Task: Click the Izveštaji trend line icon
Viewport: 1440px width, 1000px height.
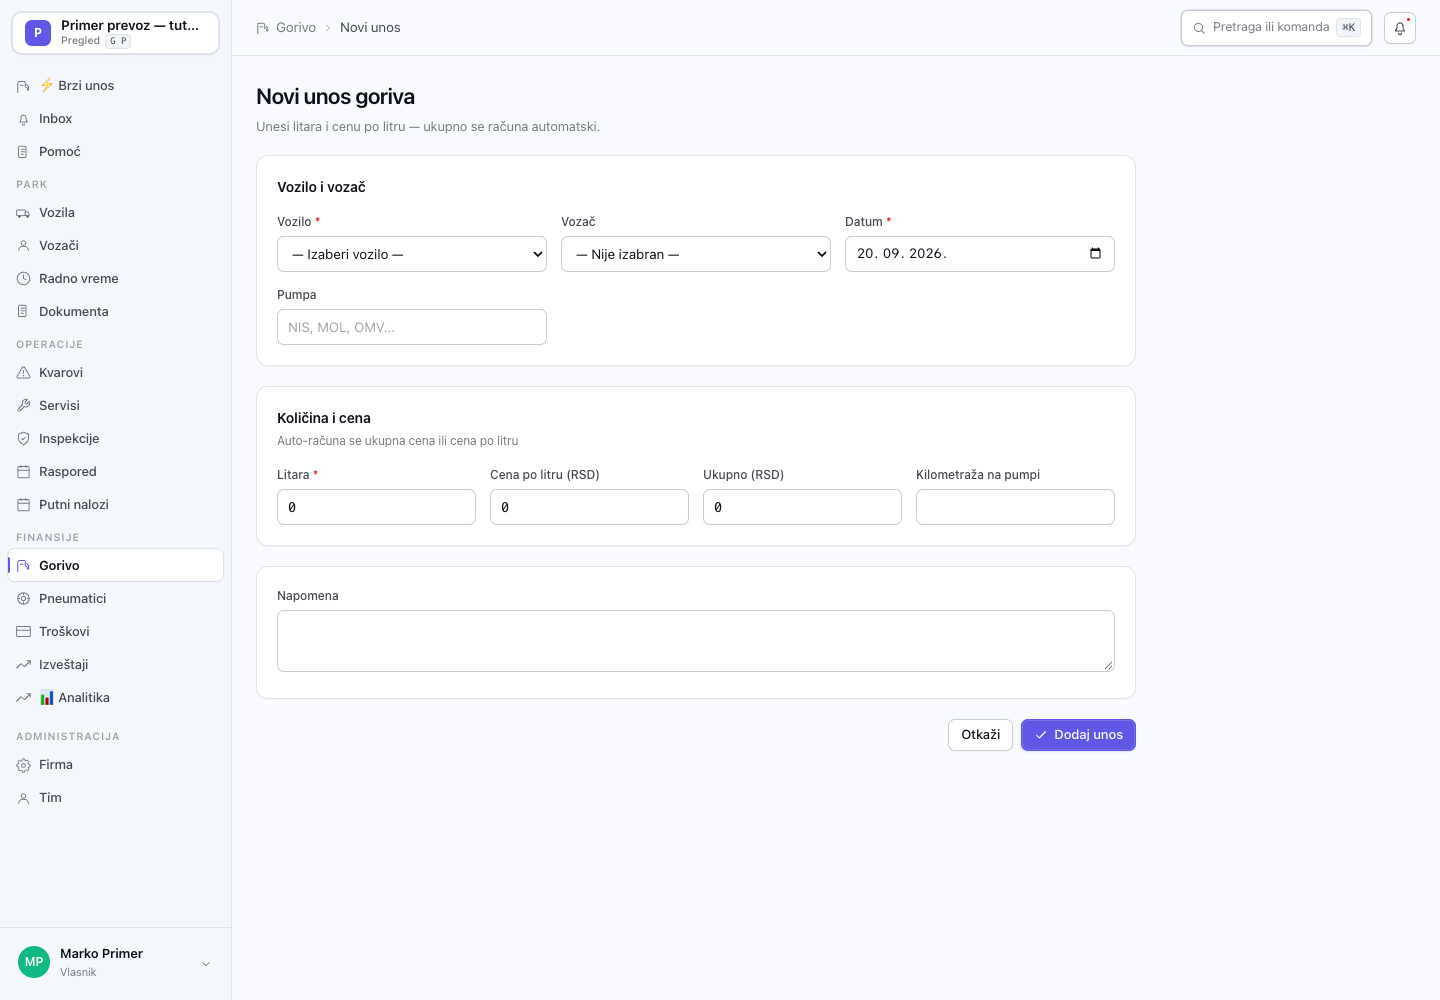Action: point(23,665)
